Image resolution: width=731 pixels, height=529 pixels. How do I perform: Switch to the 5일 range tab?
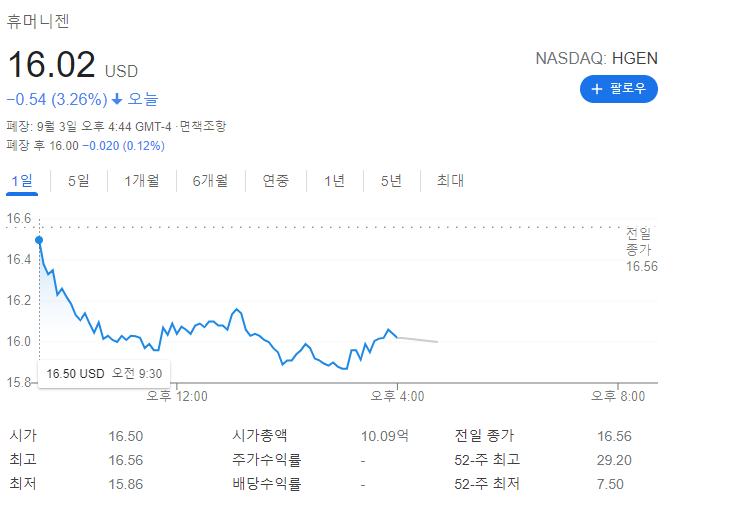pos(78,180)
